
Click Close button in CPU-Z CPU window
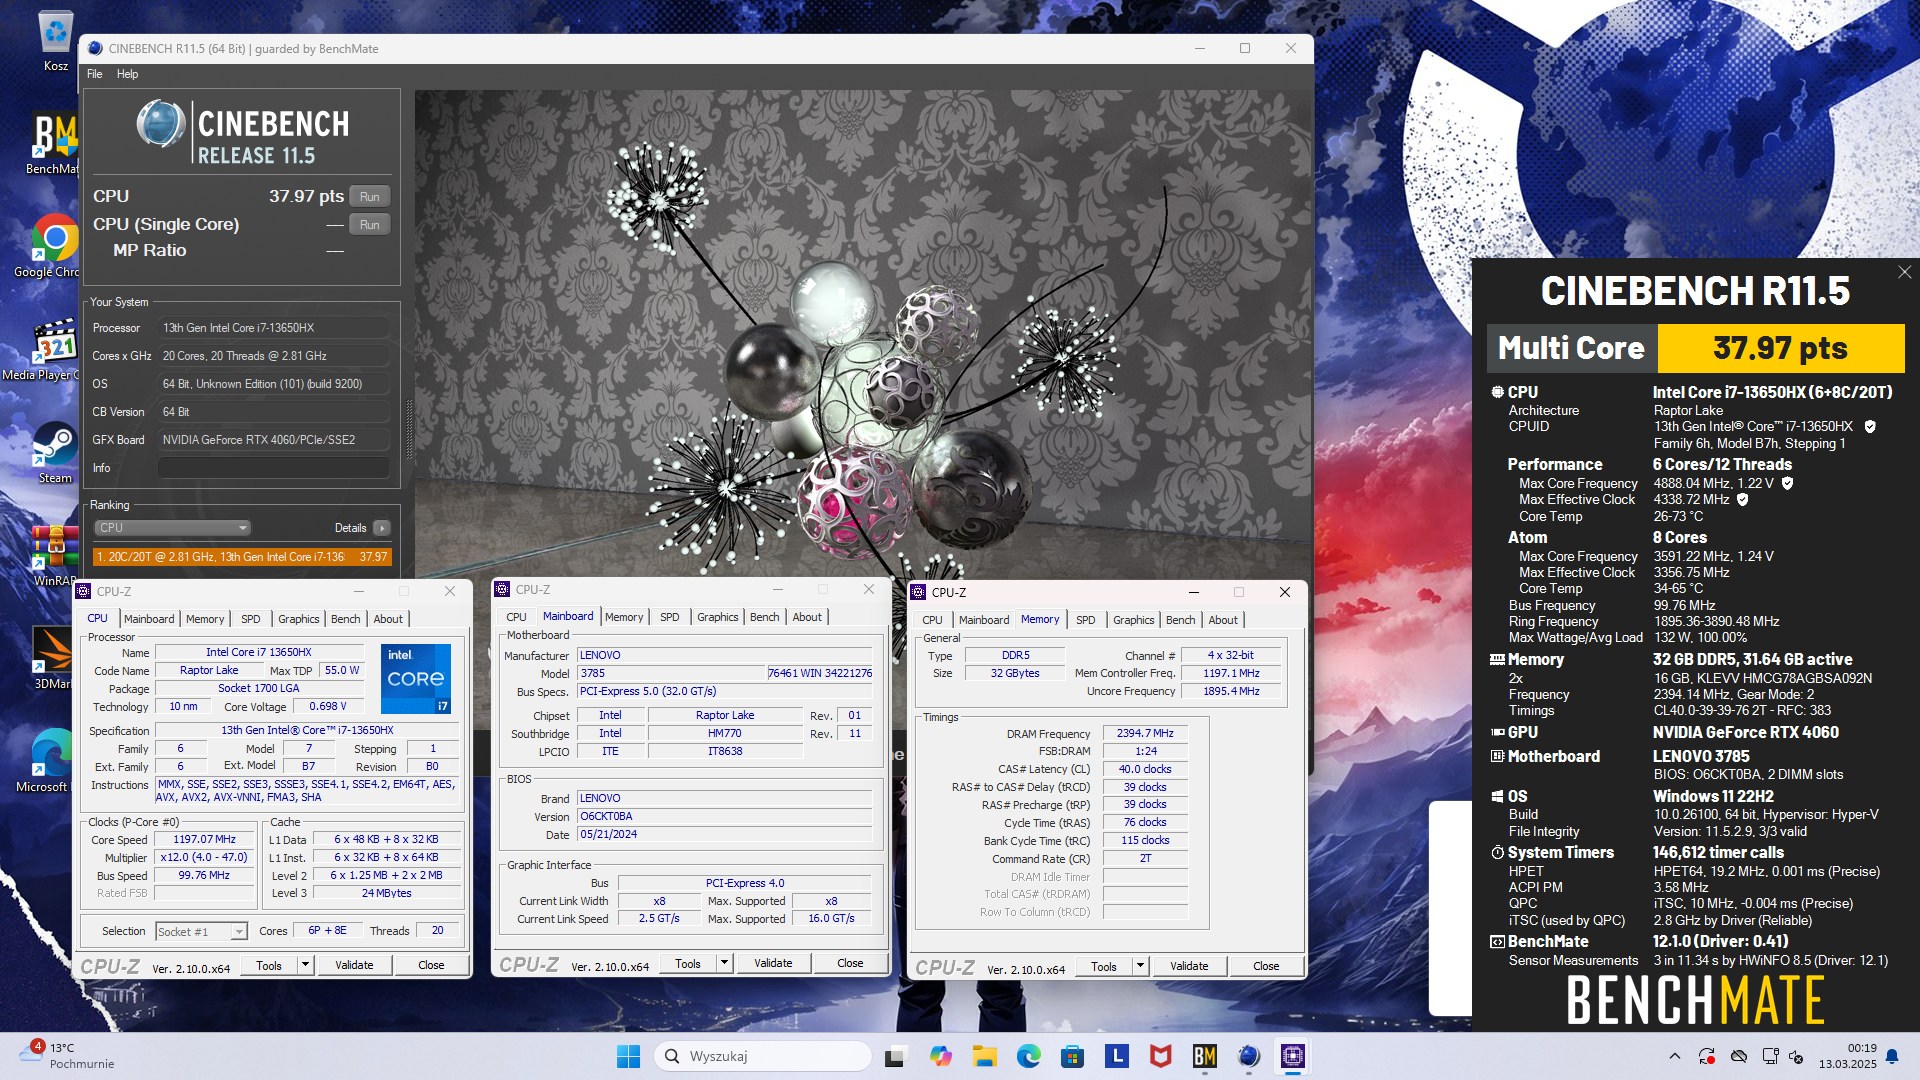coord(431,965)
